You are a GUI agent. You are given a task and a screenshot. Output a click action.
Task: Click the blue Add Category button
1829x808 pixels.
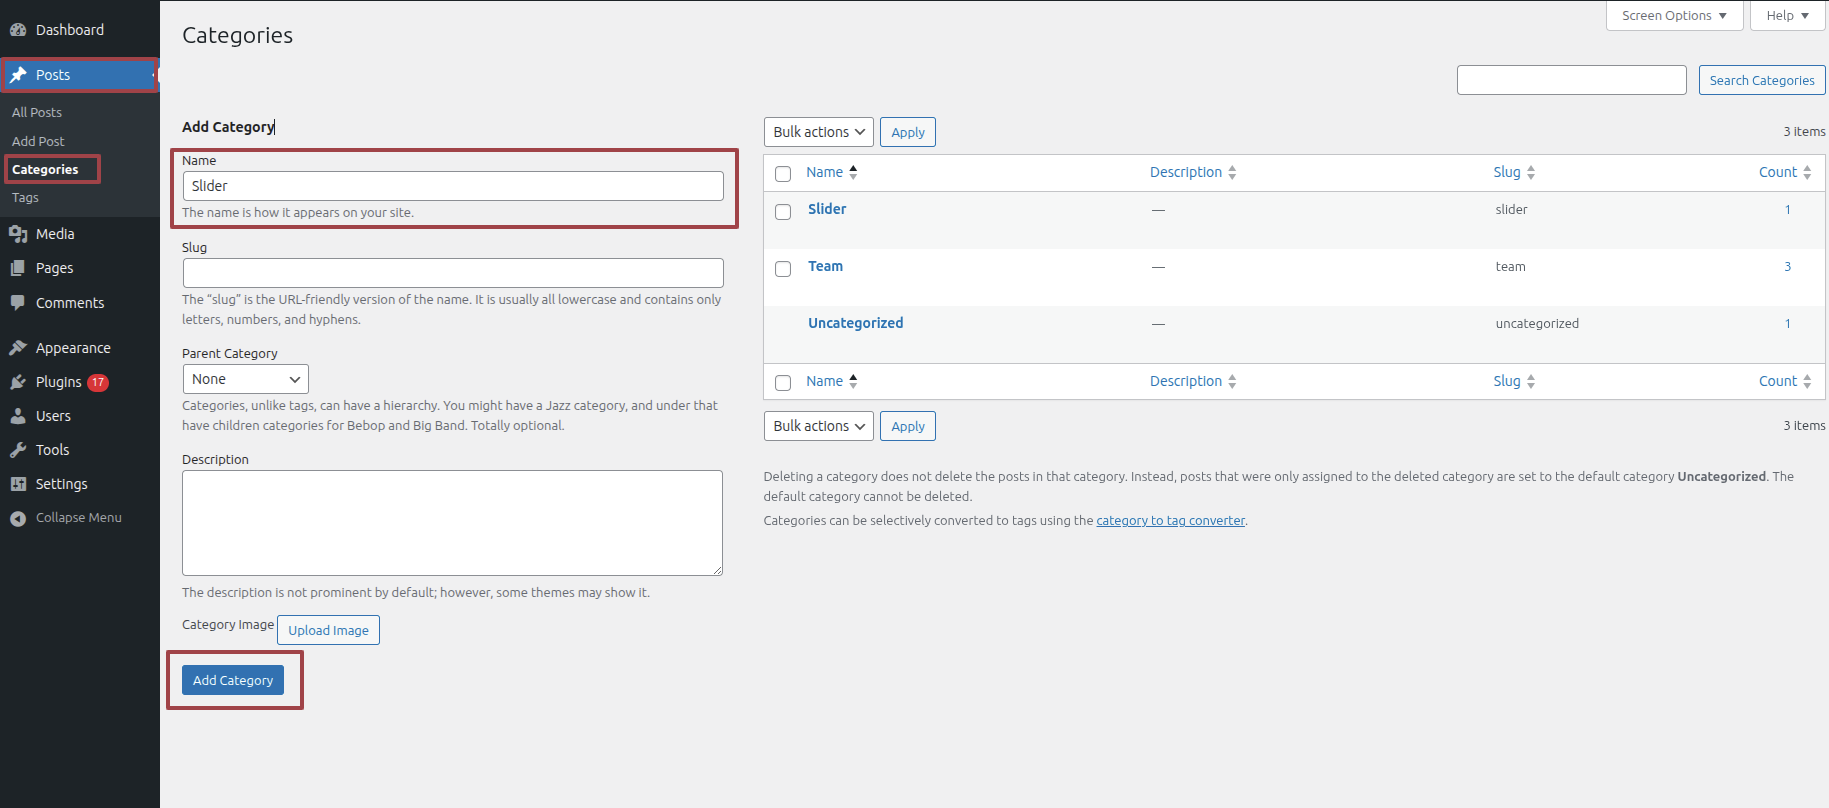click(x=233, y=680)
